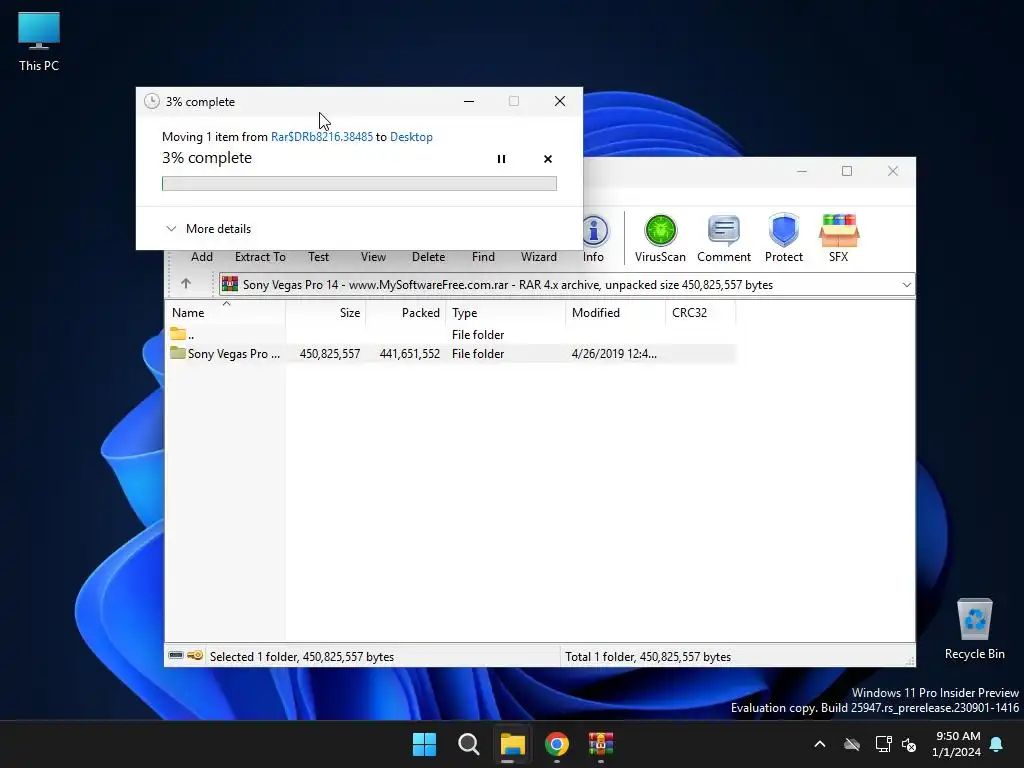Cancel the move with the X beside pause

click(x=548, y=159)
